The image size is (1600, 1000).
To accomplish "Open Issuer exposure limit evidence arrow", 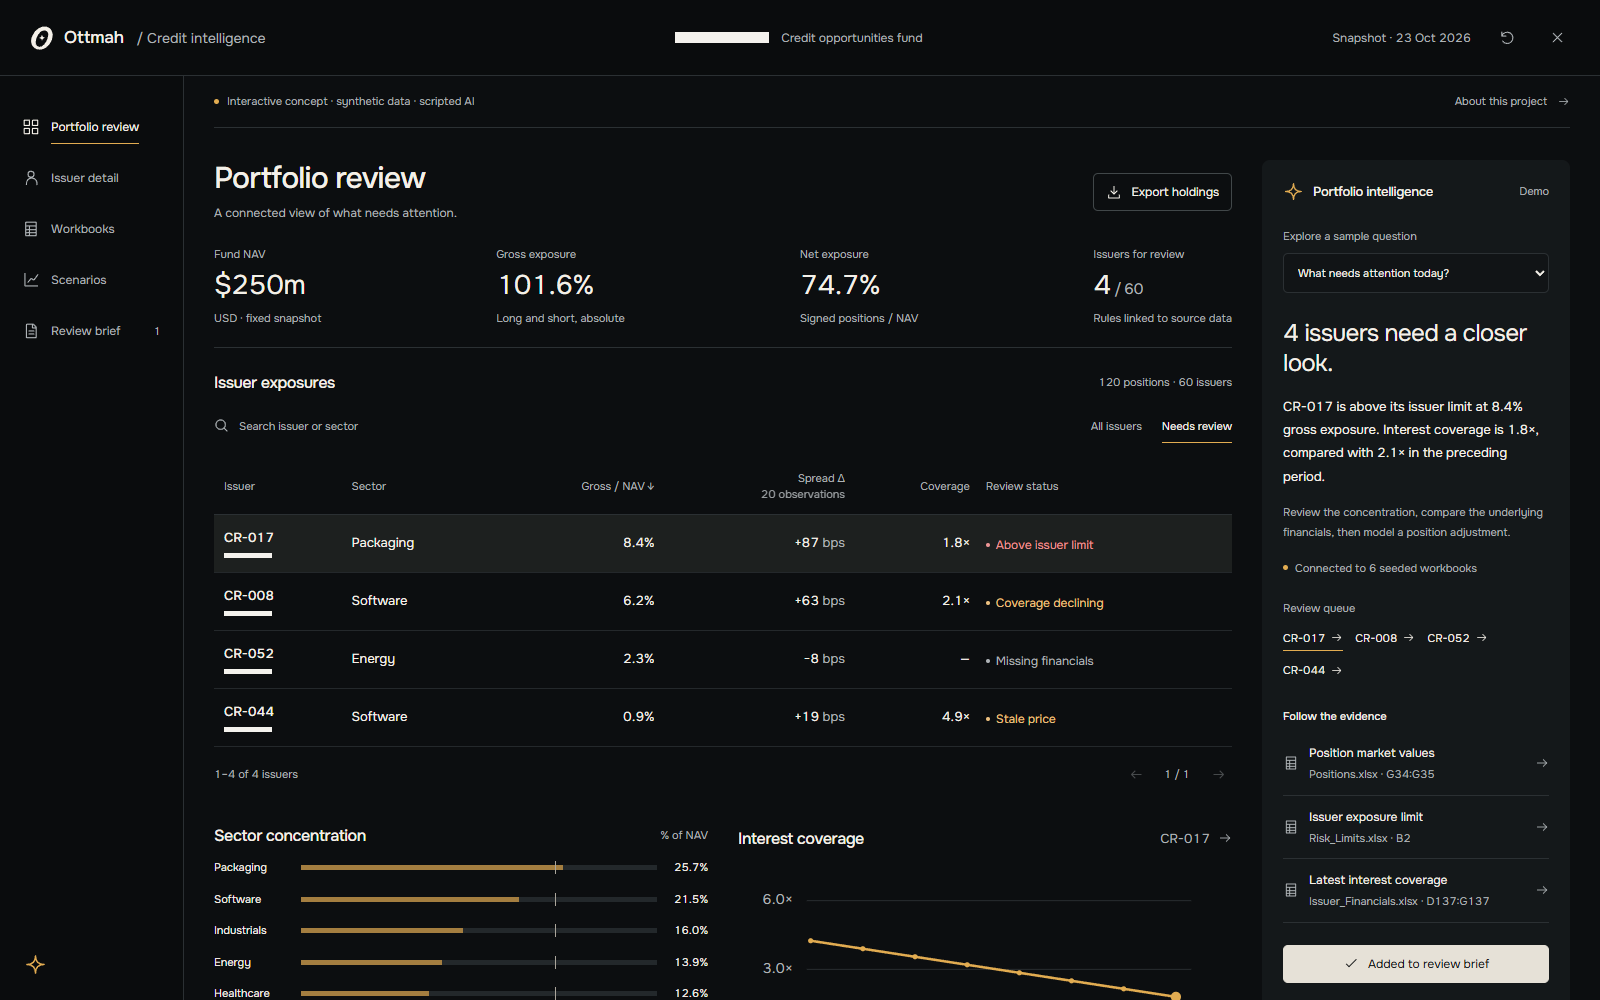I will 1542,827.
